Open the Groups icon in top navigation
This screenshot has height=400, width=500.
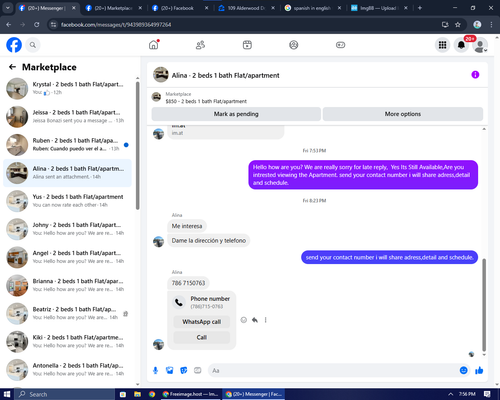[x=294, y=45]
